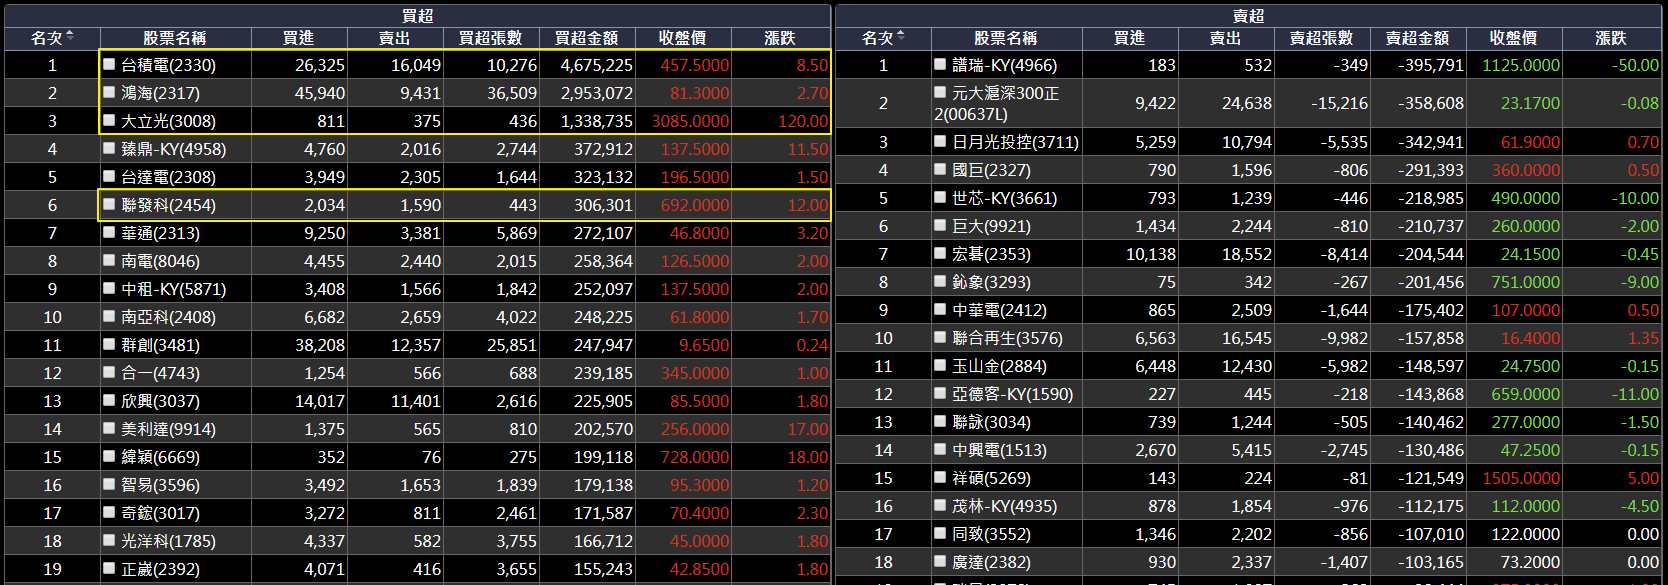Viewport: 1668px width, 585px height.
Task: Check the box for 中華電(2412)
Action: (x=940, y=309)
